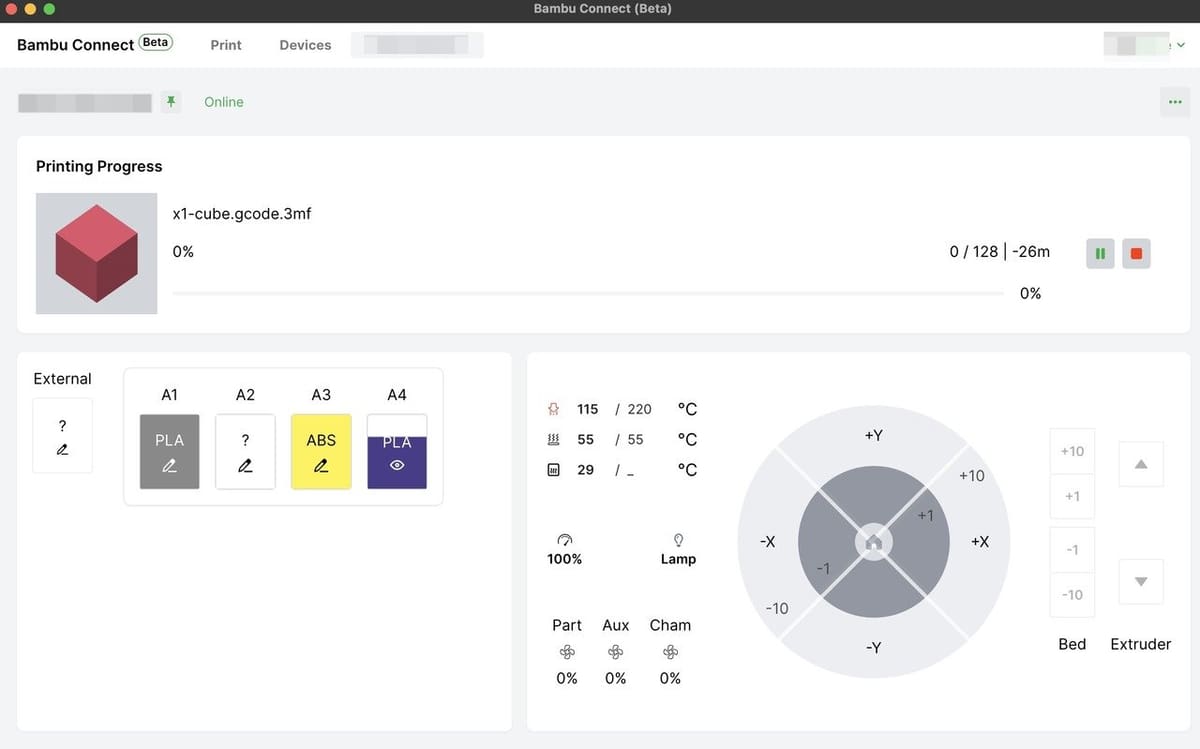
Task: Click the Extruder label
Action: tap(1141, 644)
